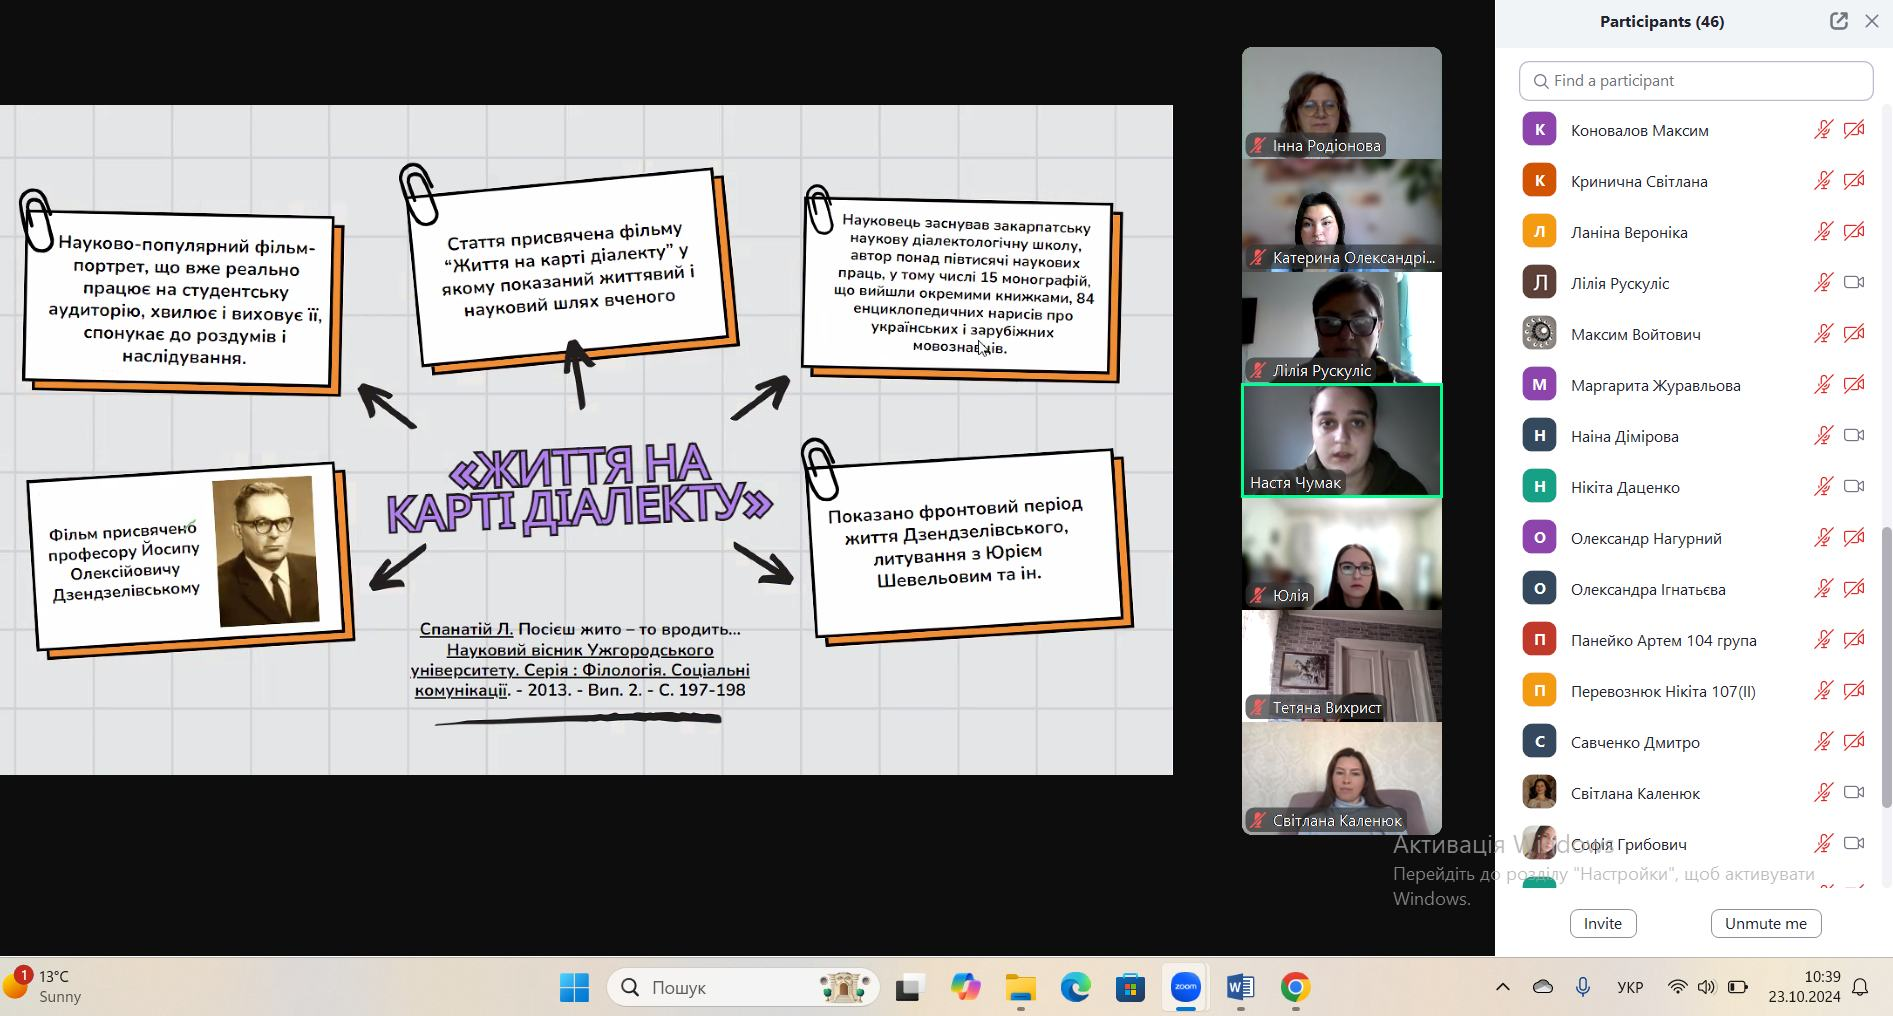Screen dimensions: 1893x1016
Task: Click video camera icon for Лілія Рускуліс
Action: (1854, 283)
